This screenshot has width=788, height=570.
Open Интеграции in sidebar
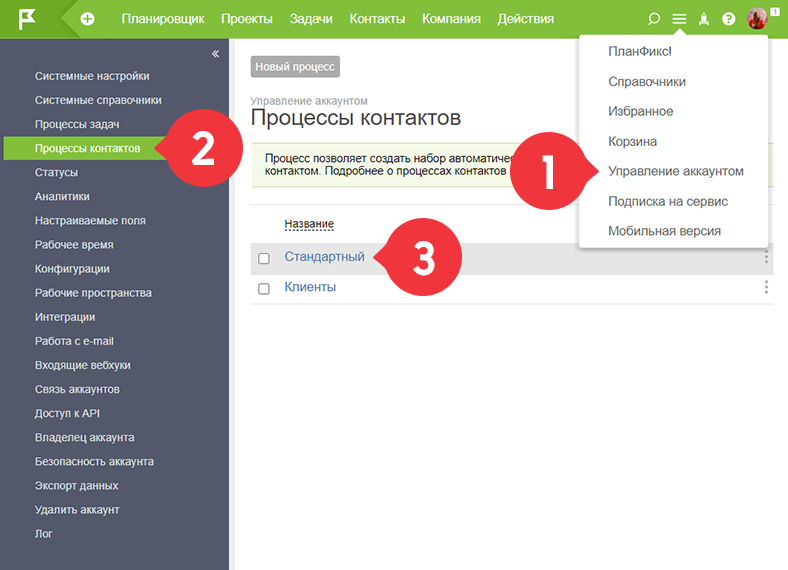(x=65, y=317)
